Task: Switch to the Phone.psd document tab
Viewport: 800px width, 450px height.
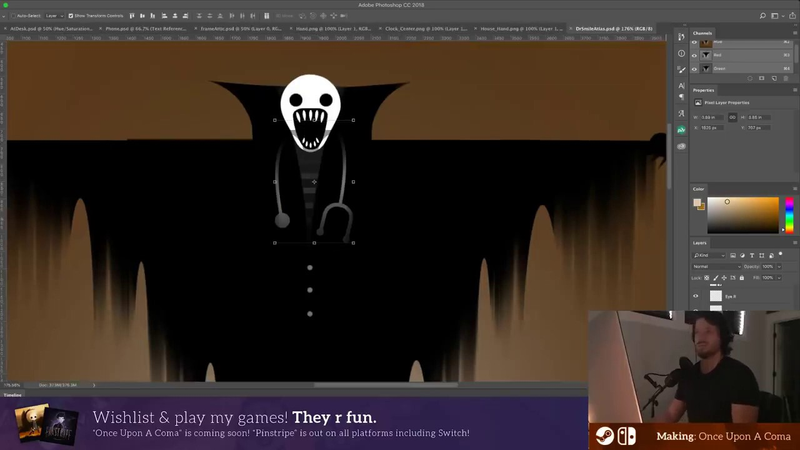Action: [146, 29]
